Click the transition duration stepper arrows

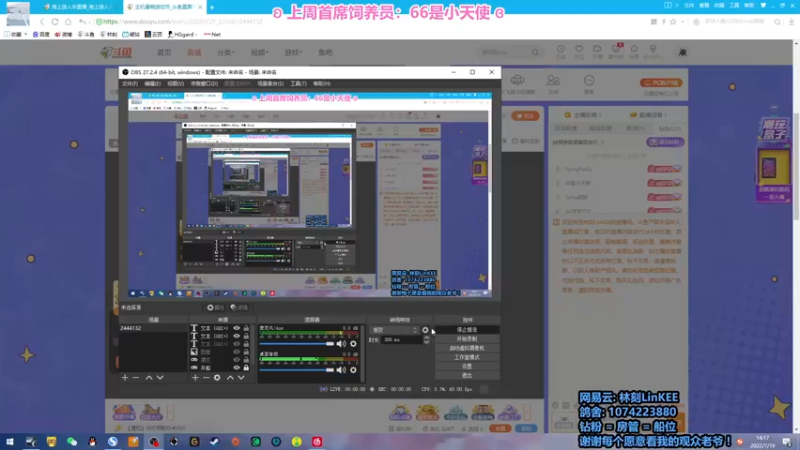427,340
